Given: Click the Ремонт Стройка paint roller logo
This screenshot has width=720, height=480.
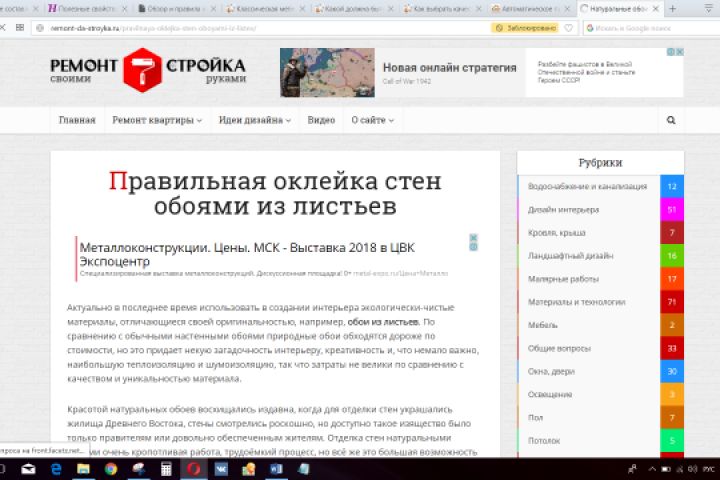Looking at the screenshot, I should 142,70.
